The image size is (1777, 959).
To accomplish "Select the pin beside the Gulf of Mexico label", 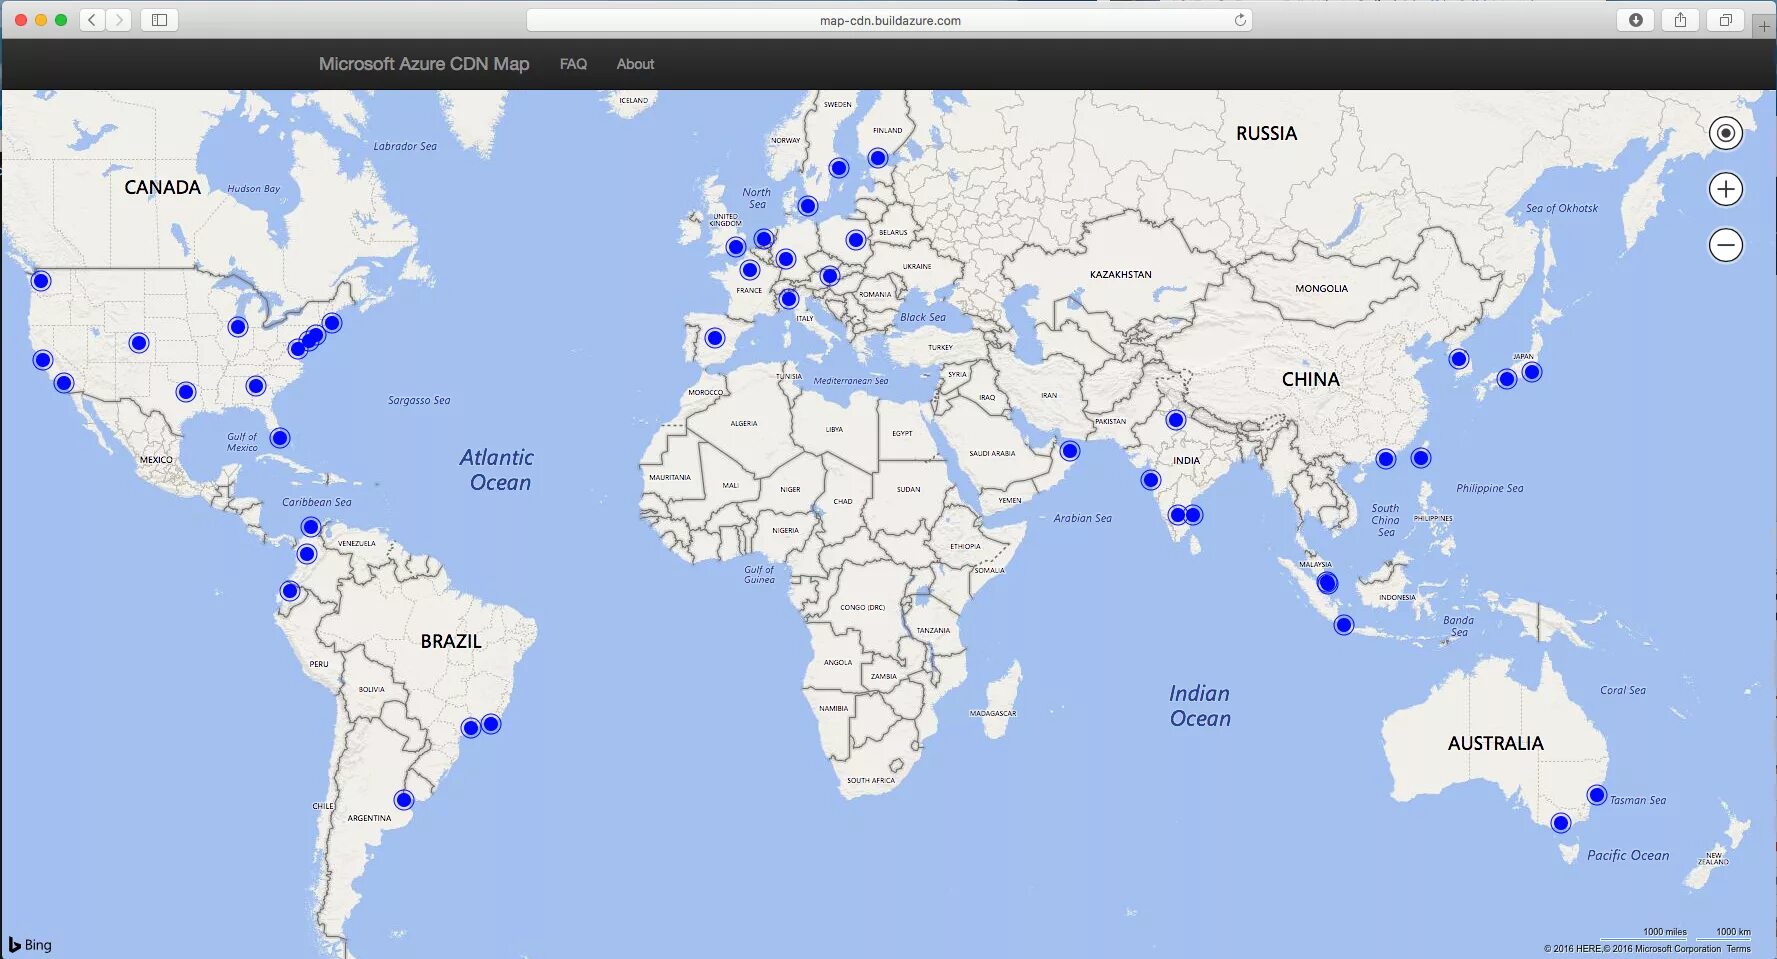I will (280, 438).
